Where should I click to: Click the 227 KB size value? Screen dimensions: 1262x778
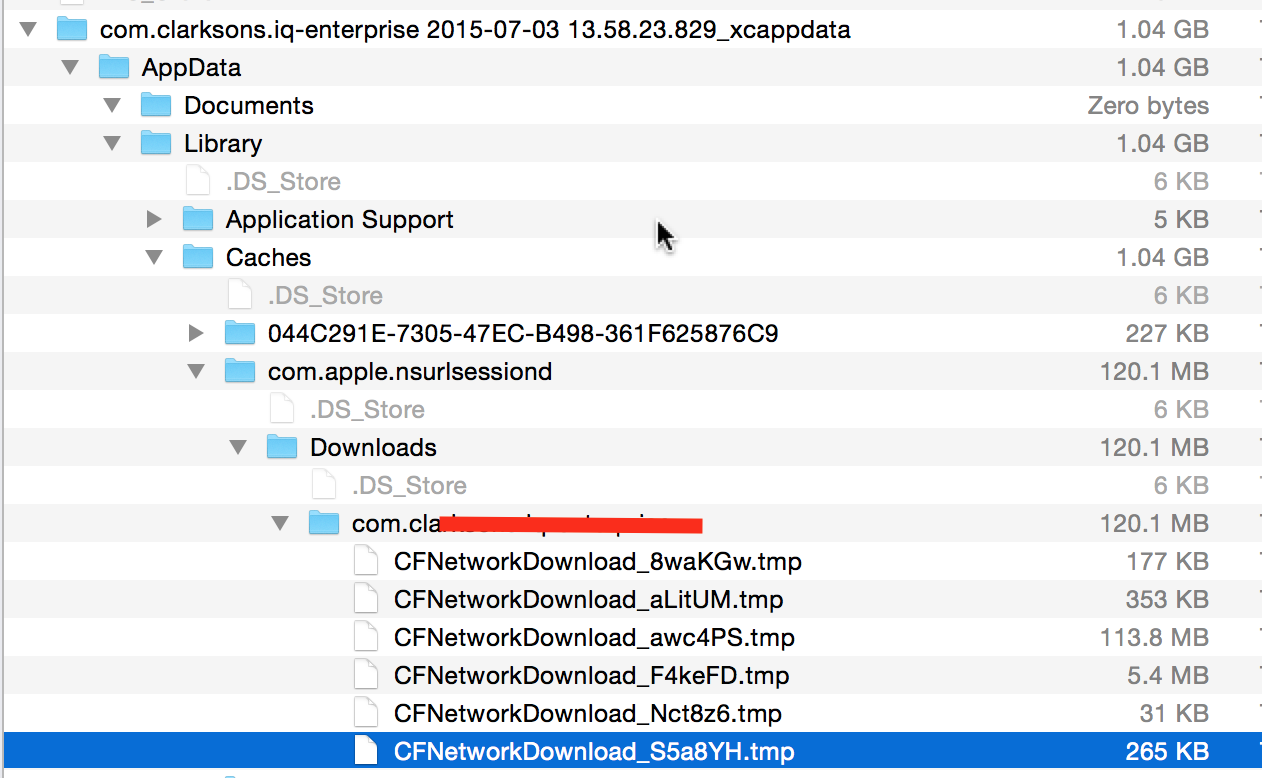1167,334
